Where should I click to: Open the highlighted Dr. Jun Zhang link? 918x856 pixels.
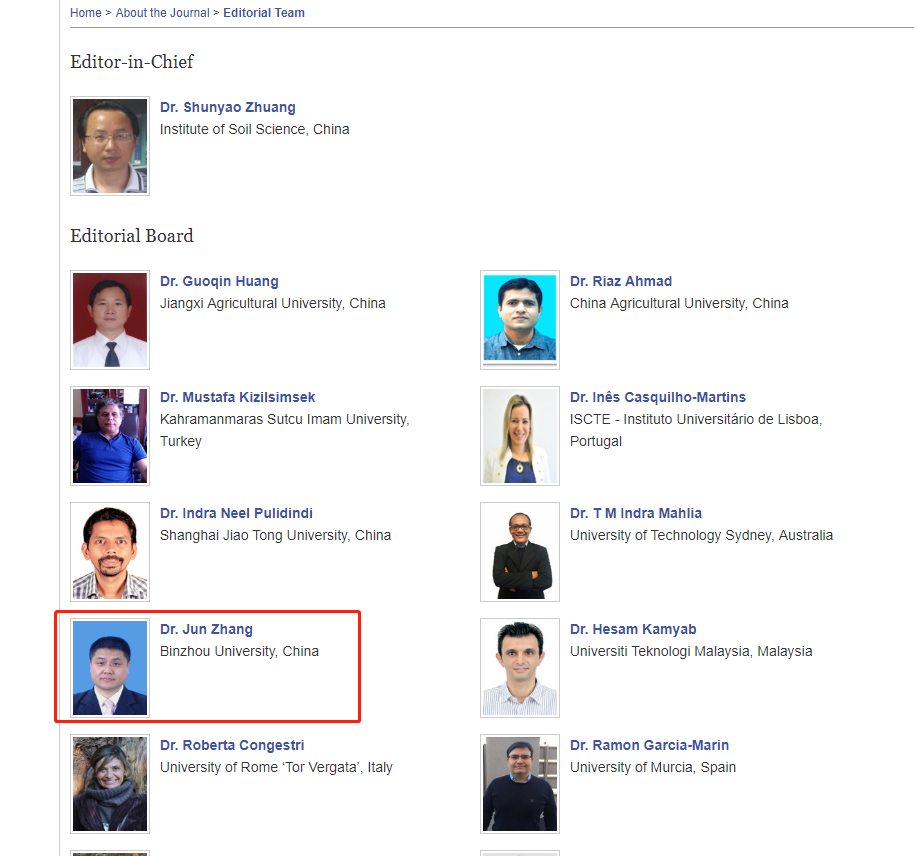click(x=206, y=629)
